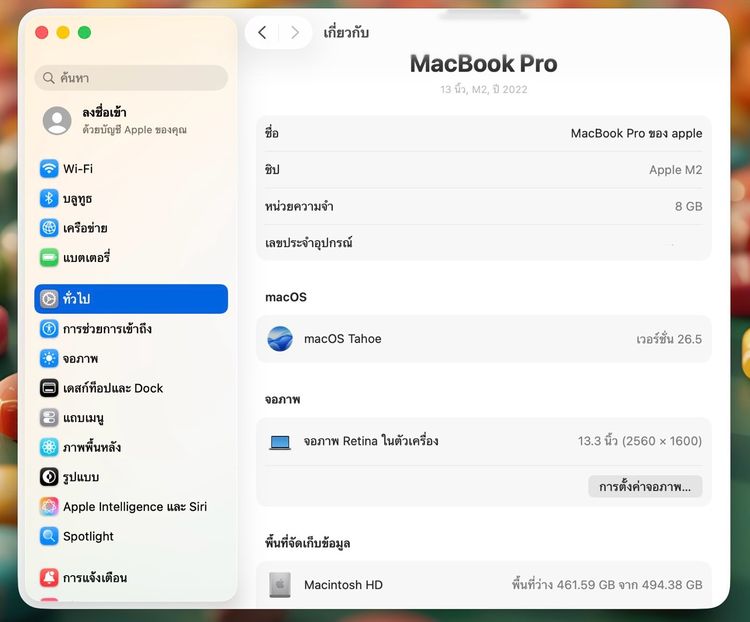Click the ชื่อ row label

[x=272, y=133]
